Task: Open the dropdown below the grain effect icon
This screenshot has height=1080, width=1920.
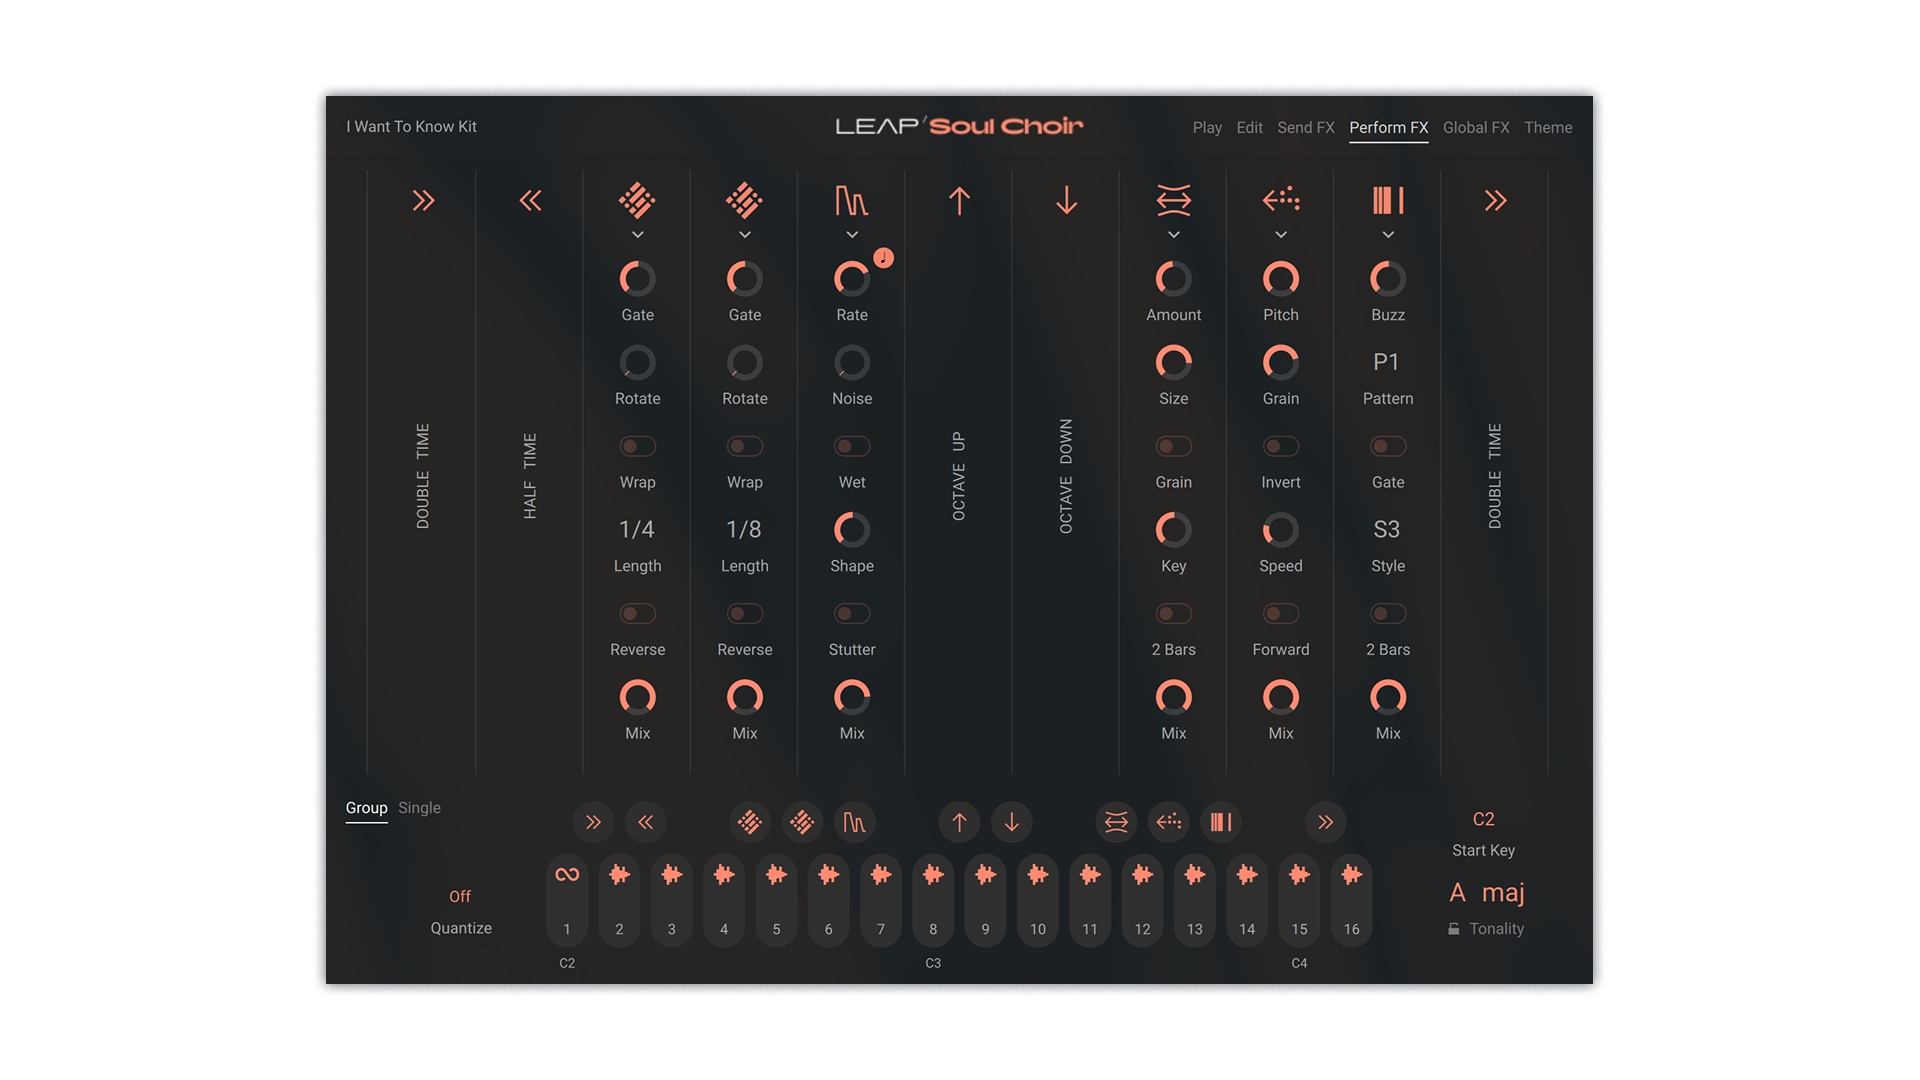Action: point(1281,235)
